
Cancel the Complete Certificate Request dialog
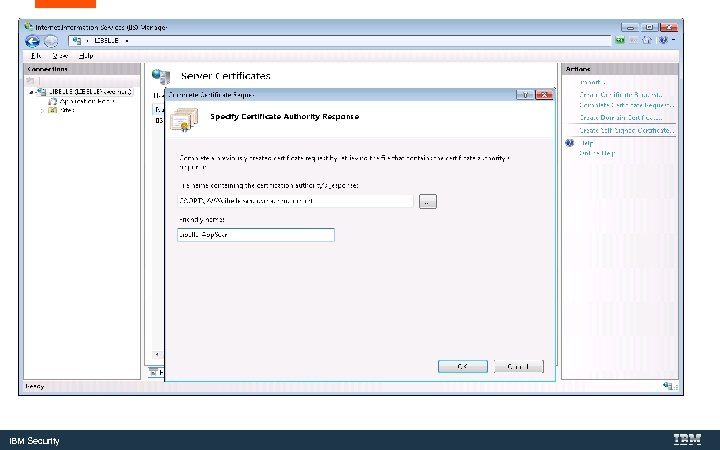[x=519, y=366]
